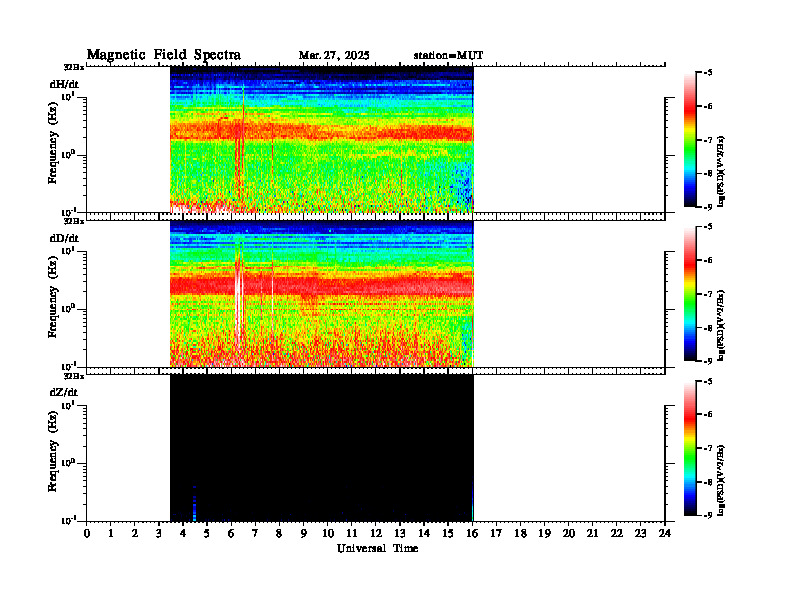Click the "5" hour tick label
792x612 pixels.
click(207, 534)
